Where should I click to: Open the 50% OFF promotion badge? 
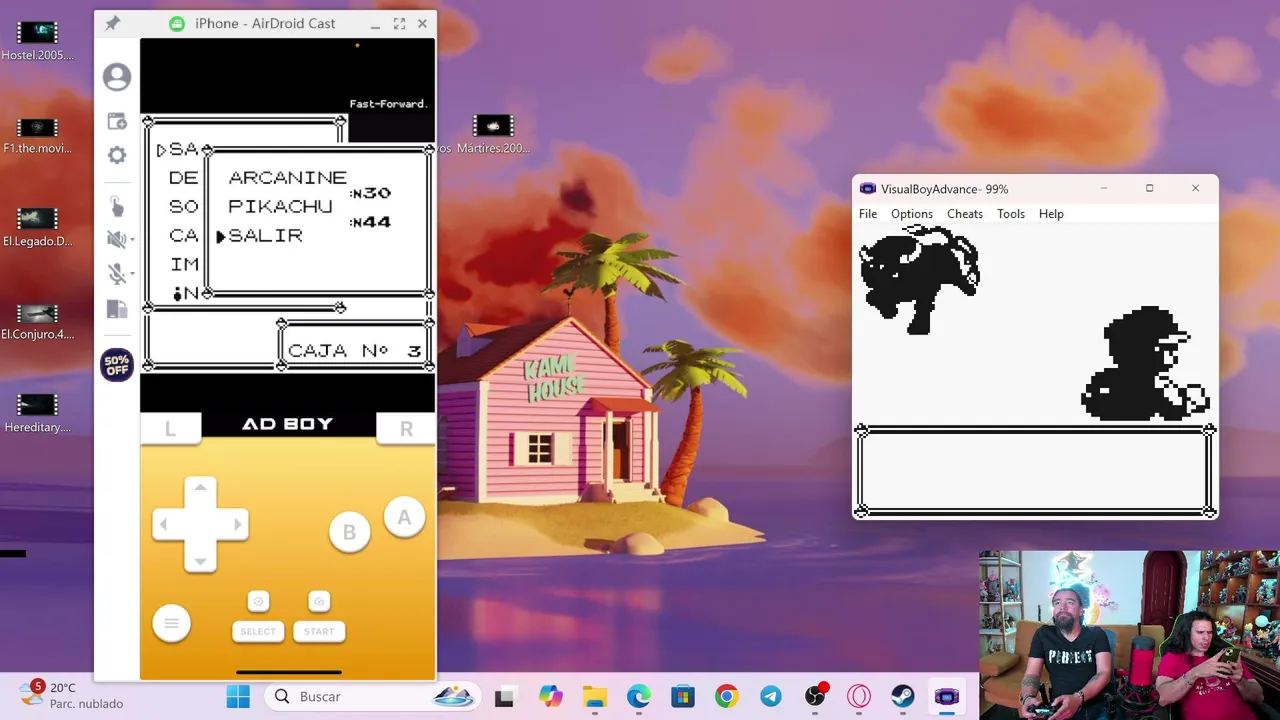pos(117,365)
